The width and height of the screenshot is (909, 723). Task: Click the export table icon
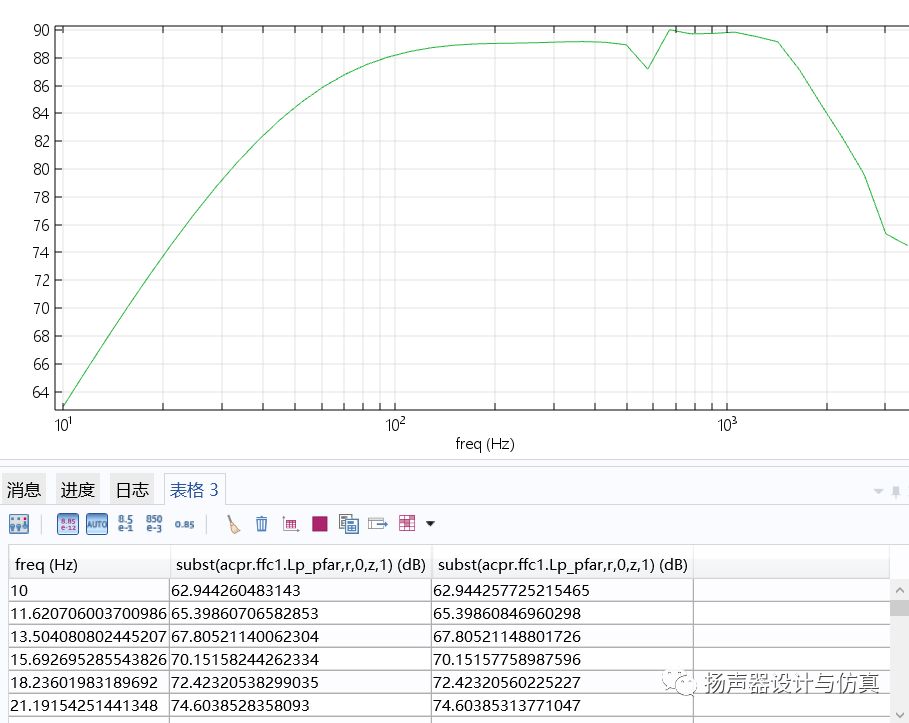point(378,523)
